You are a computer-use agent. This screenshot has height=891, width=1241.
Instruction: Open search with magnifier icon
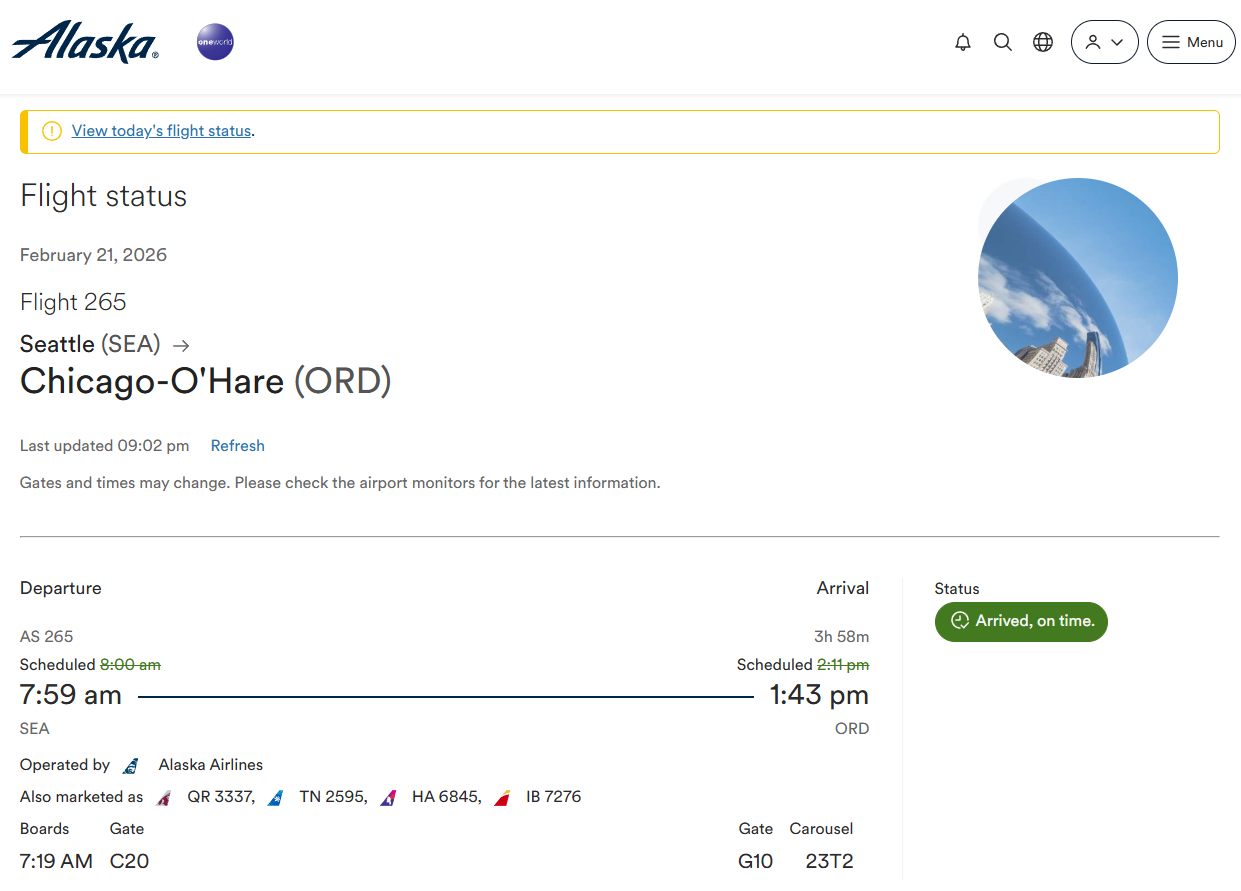(x=1003, y=43)
